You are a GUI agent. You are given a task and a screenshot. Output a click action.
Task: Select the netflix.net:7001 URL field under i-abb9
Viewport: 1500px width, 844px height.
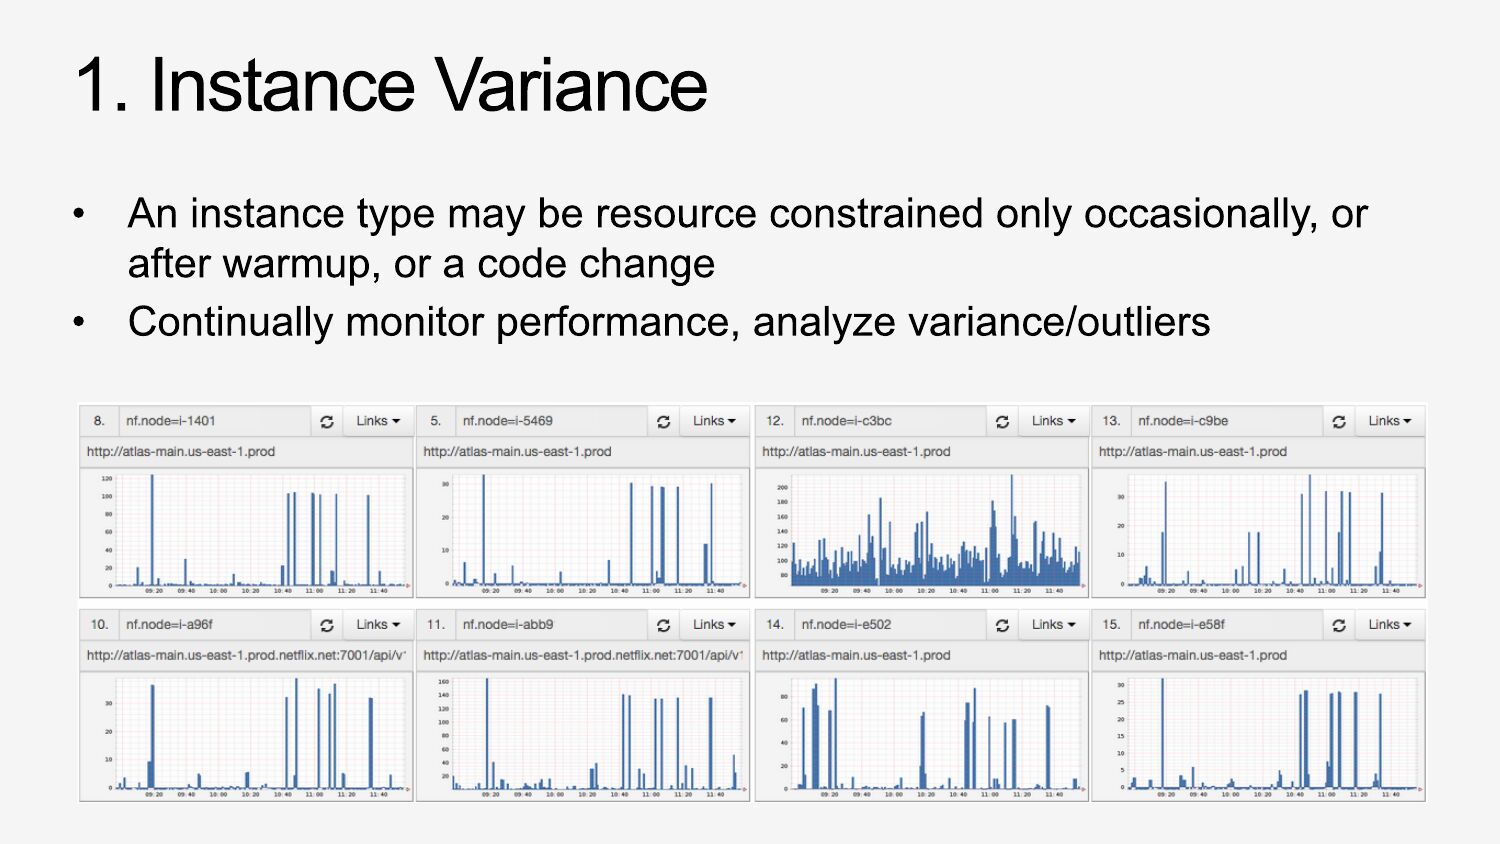(582, 656)
